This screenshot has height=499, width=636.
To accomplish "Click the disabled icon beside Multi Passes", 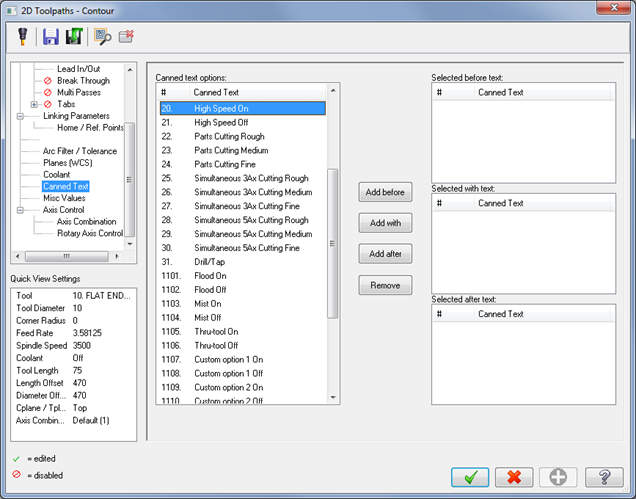I will click(48, 92).
